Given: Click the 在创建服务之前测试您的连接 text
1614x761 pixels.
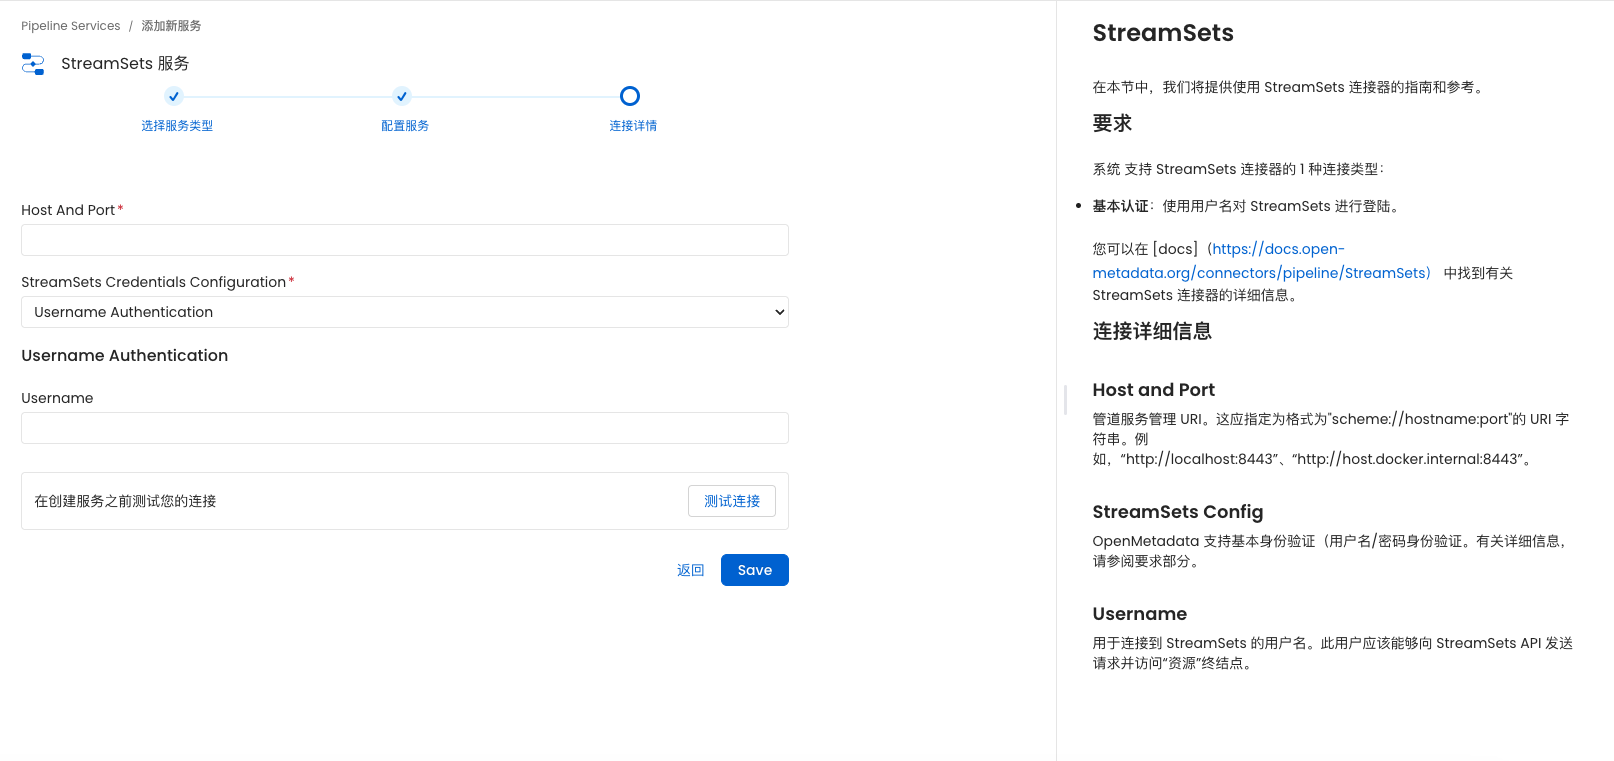Looking at the screenshot, I should (125, 501).
